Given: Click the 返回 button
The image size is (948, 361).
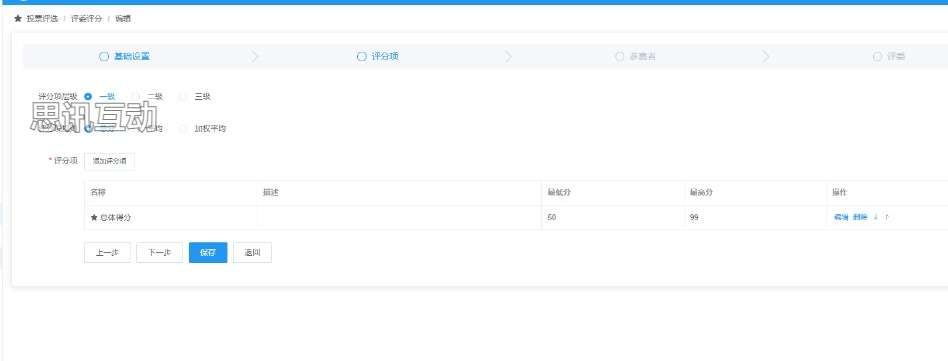Looking at the screenshot, I should pyautogui.click(x=252, y=253).
